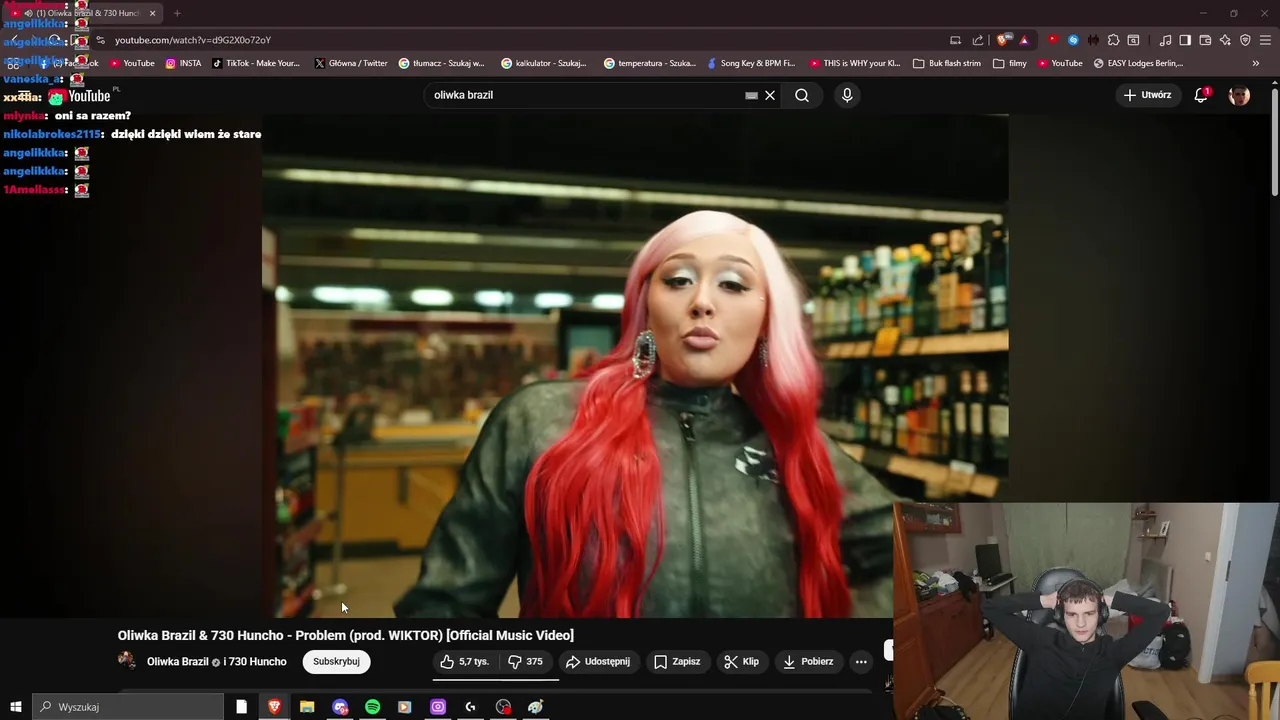Viewport: 1280px width, 720px height.
Task: Toggle the browser sidebar panel
Action: [1185, 40]
